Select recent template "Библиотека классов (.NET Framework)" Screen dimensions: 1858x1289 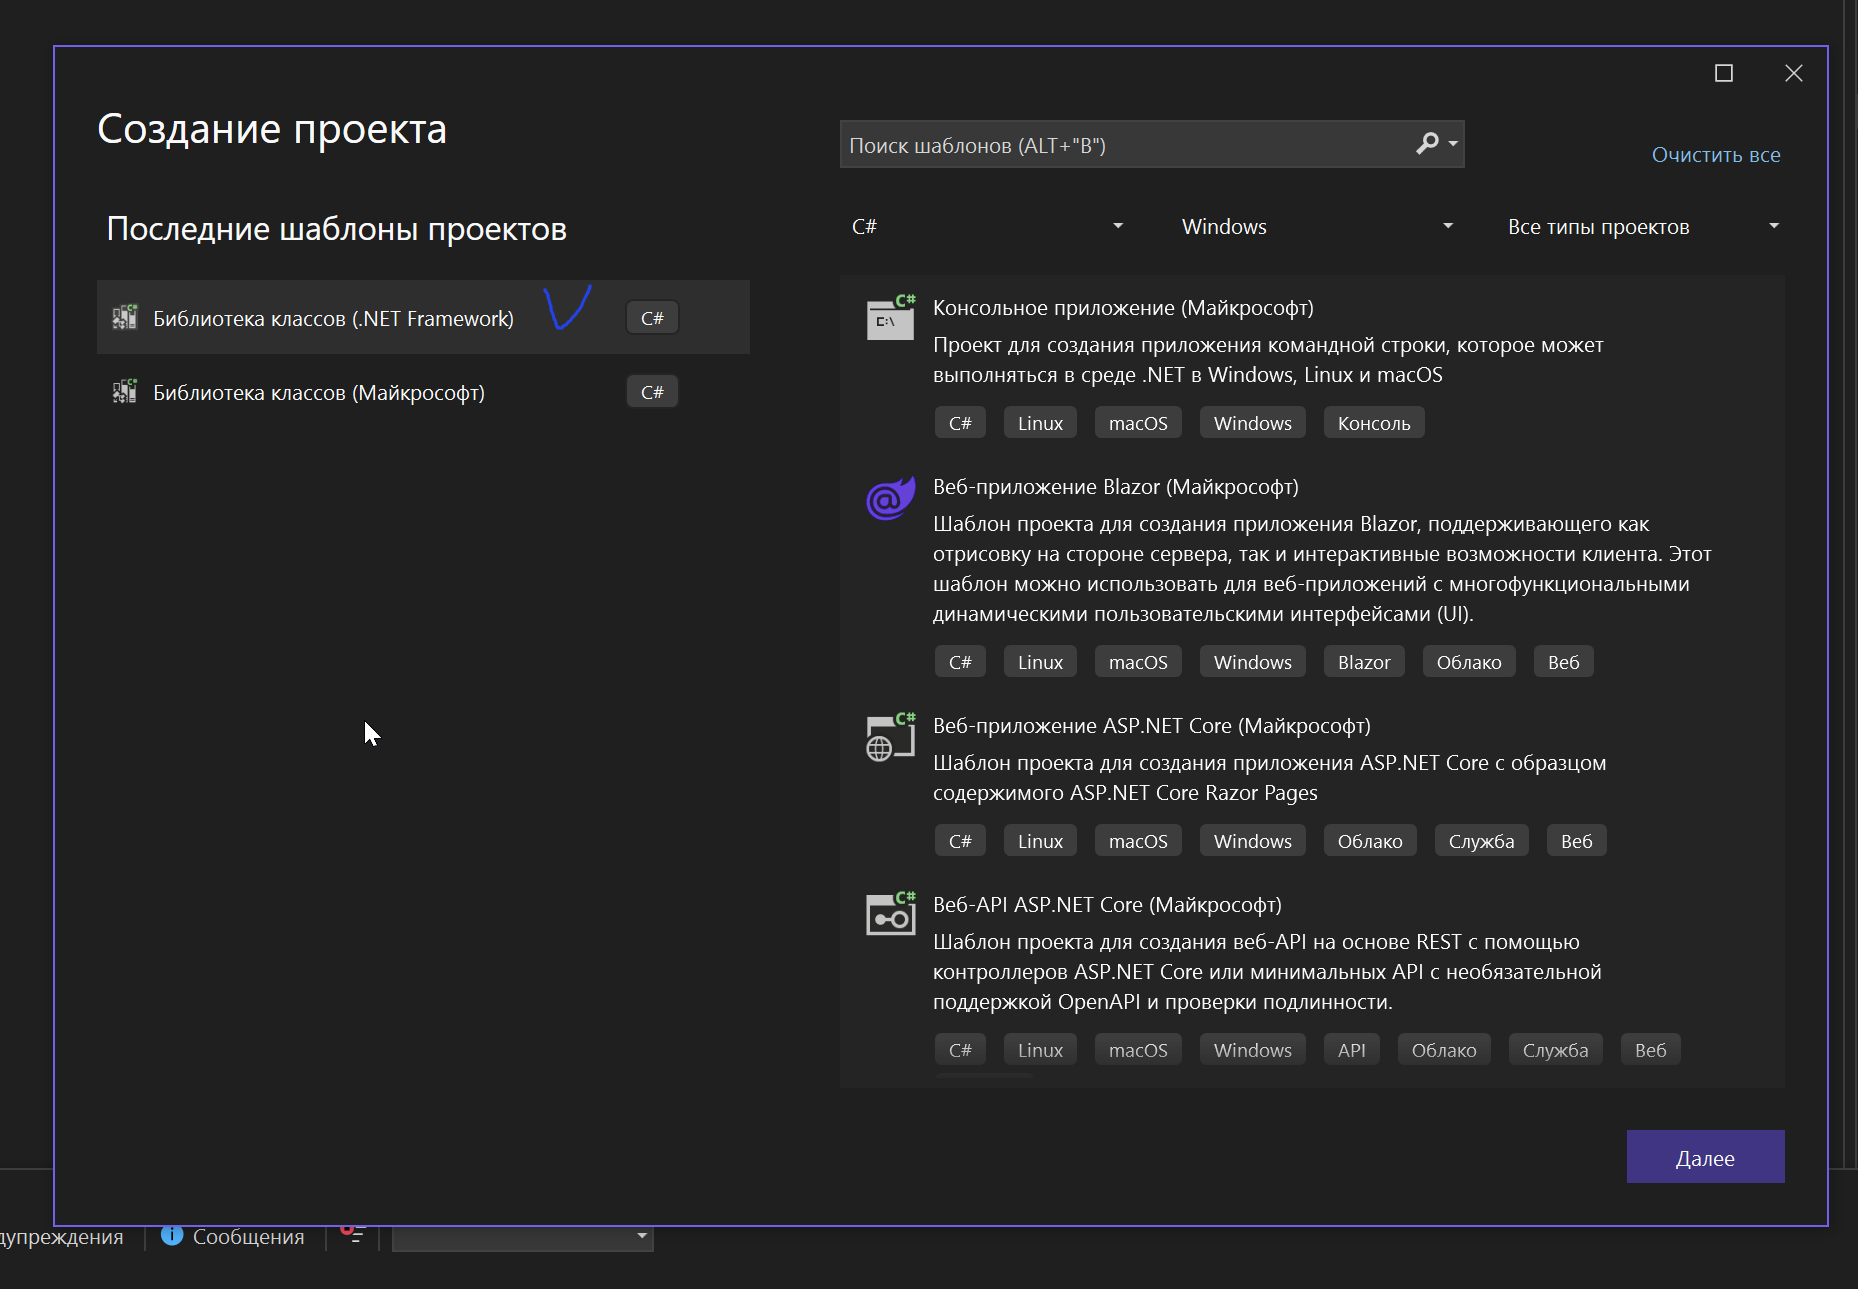(423, 318)
